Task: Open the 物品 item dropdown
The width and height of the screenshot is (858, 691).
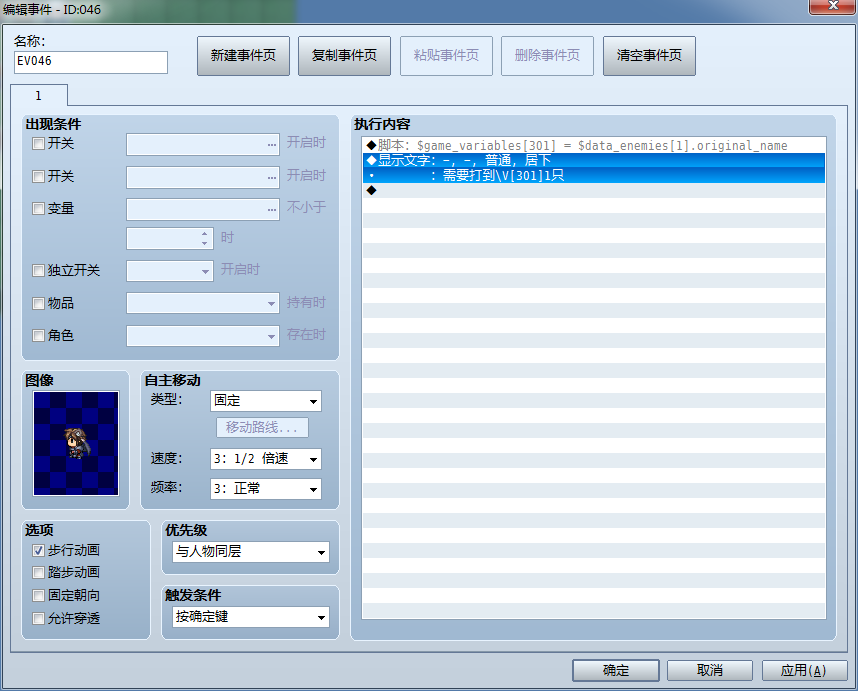Action: pyautogui.click(x=203, y=303)
